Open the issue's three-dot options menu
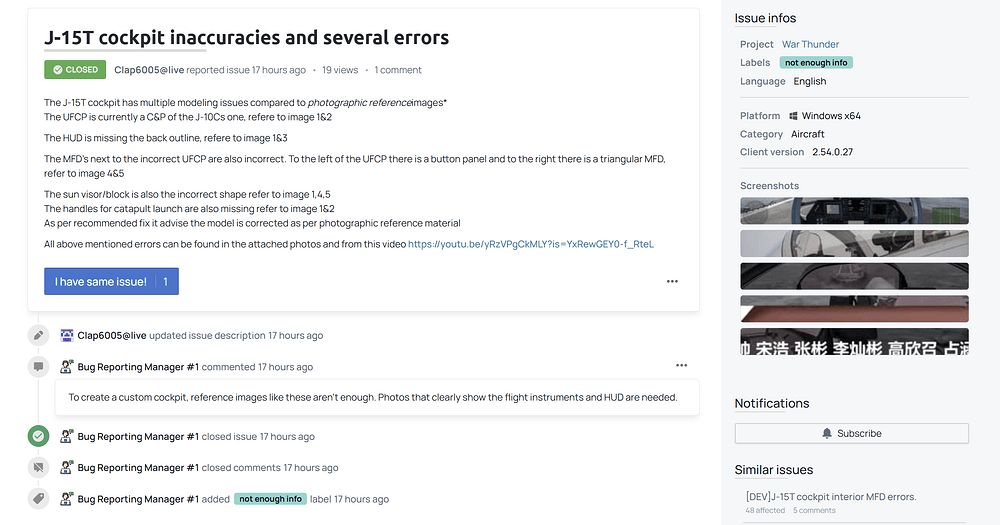The width and height of the screenshot is (1000, 525). tap(672, 281)
